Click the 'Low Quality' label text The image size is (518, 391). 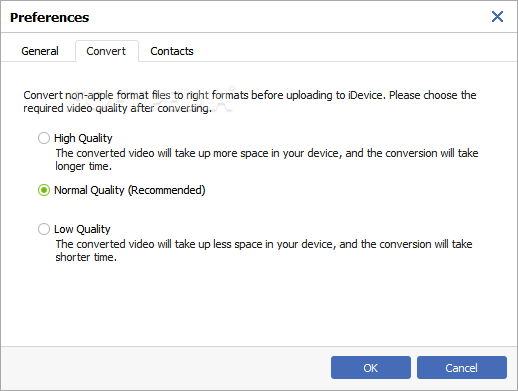coord(82,229)
